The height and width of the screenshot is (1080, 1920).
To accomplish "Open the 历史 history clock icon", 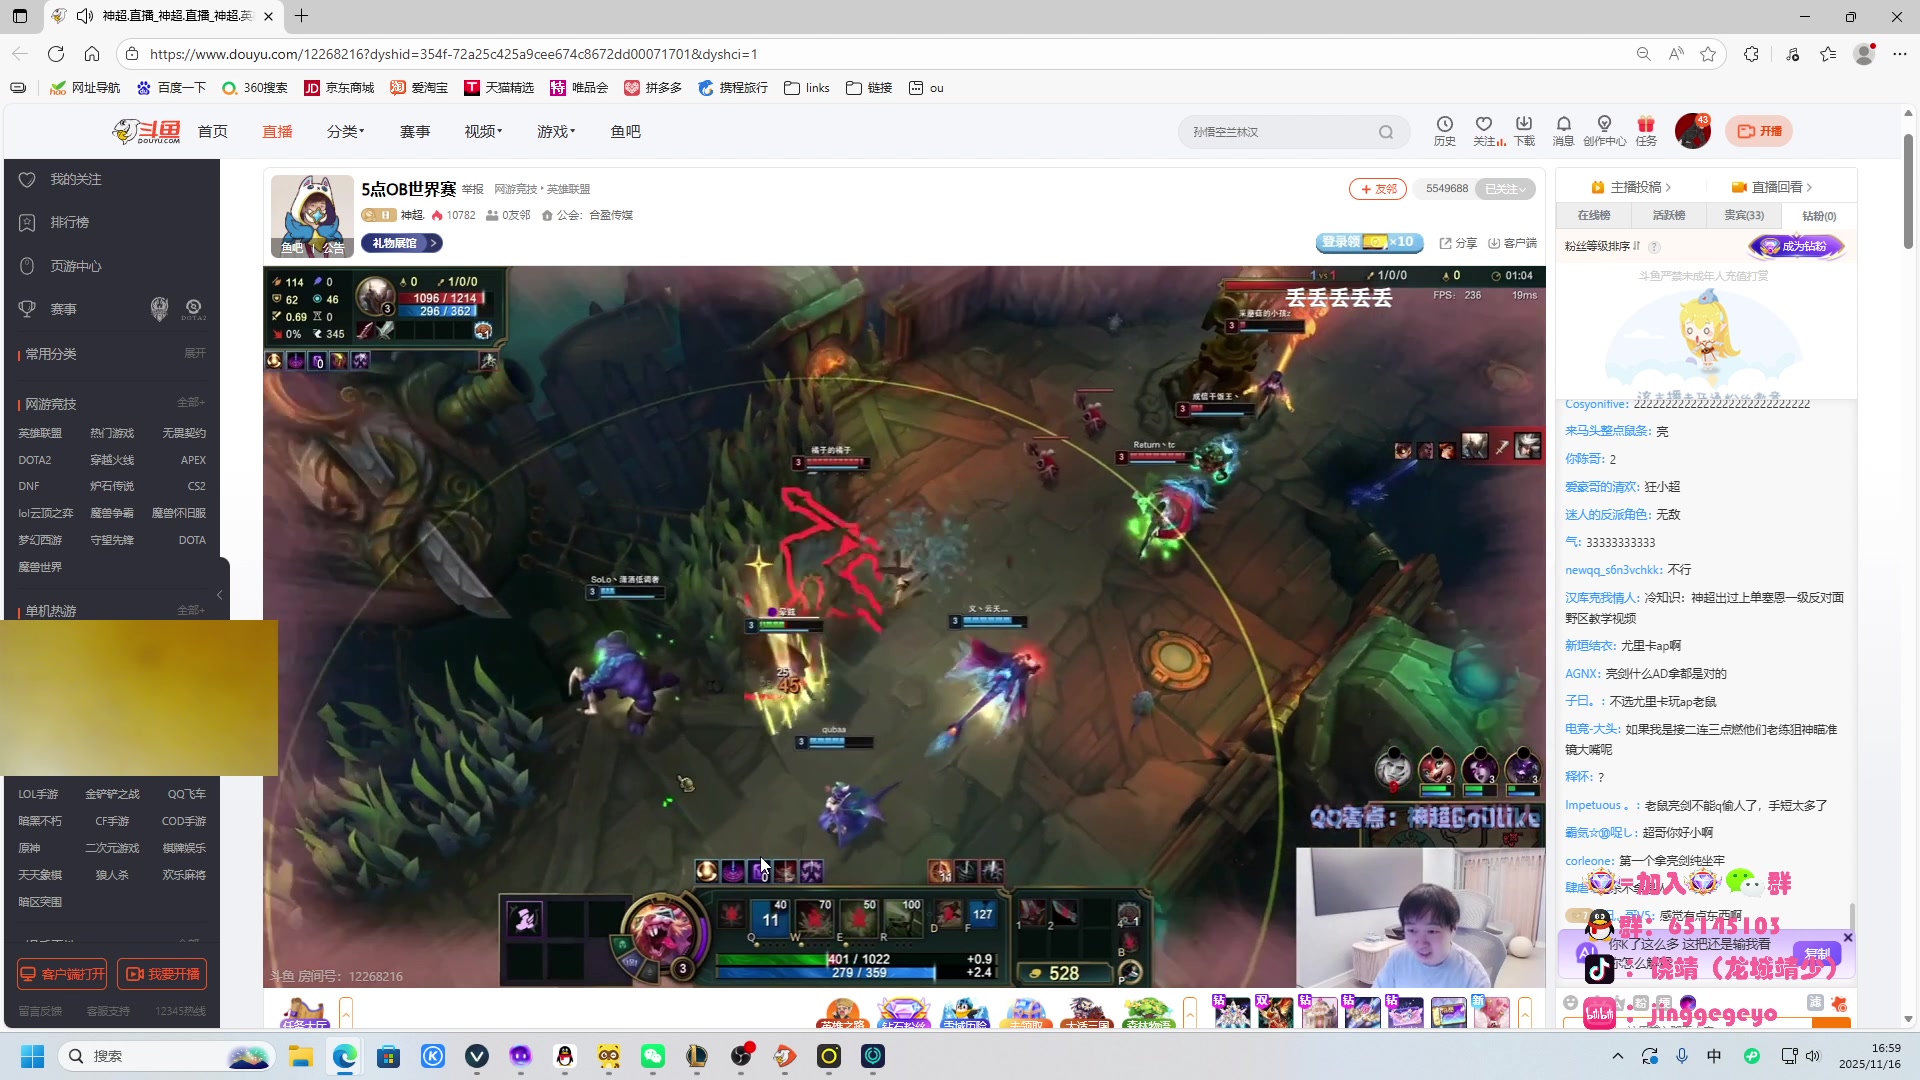I will pyautogui.click(x=1444, y=125).
